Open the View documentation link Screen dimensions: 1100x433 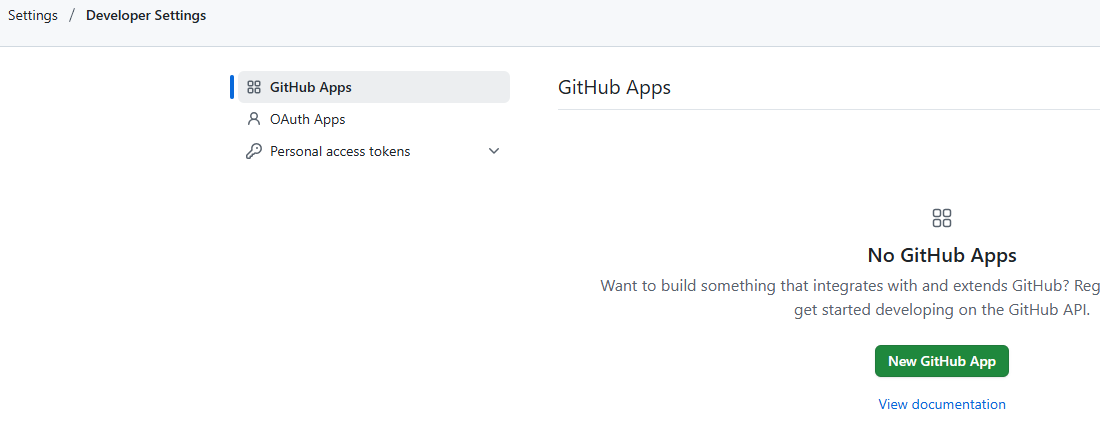(x=941, y=404)
